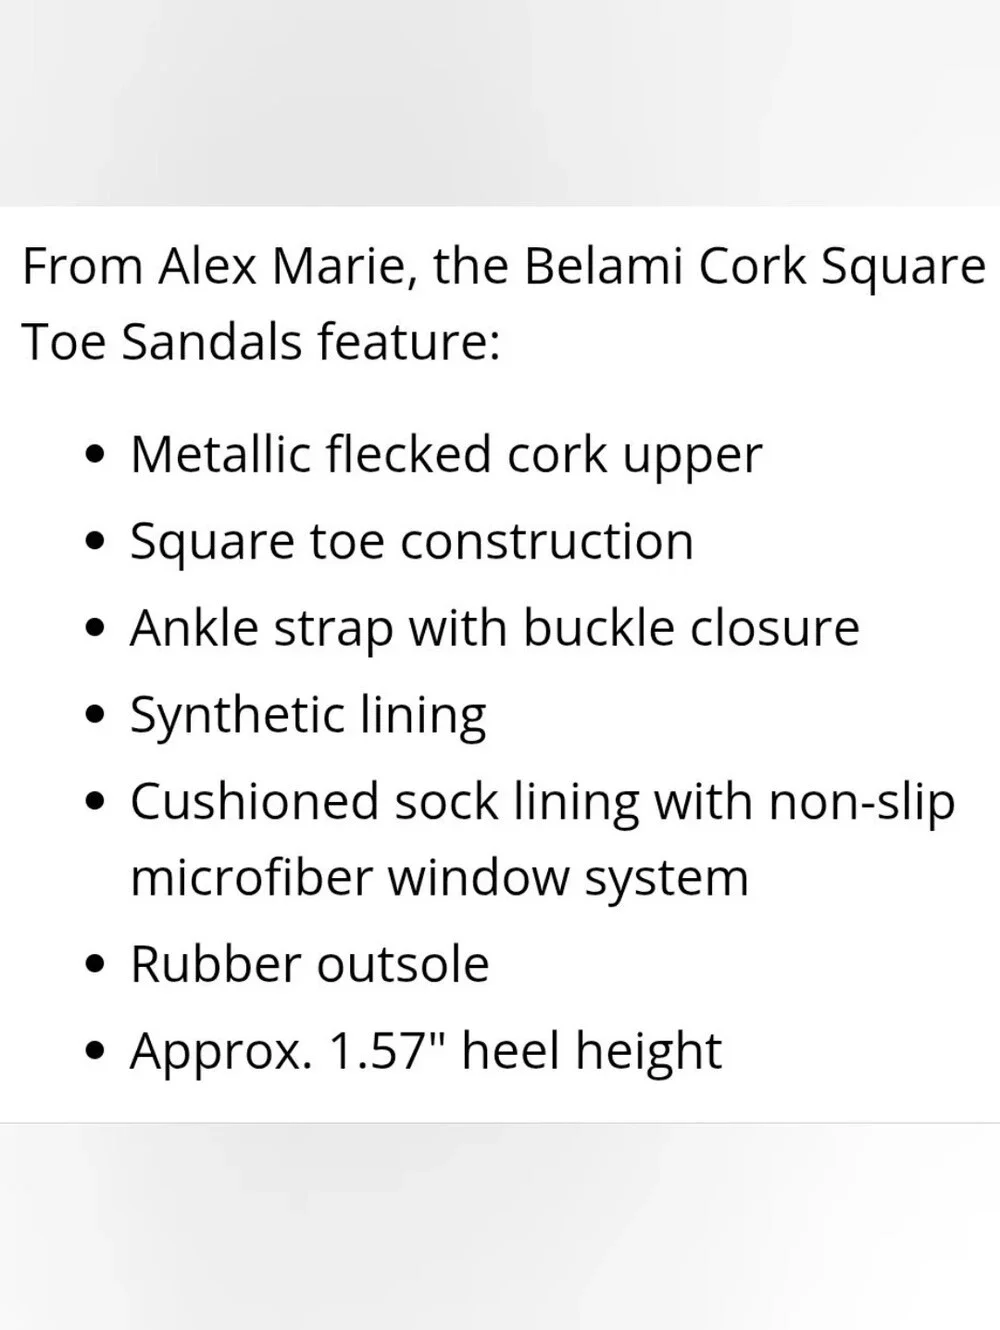Select the 'Square toe construction' line
Viewport: 1000px width, 1330px height.
click(412, 542)
